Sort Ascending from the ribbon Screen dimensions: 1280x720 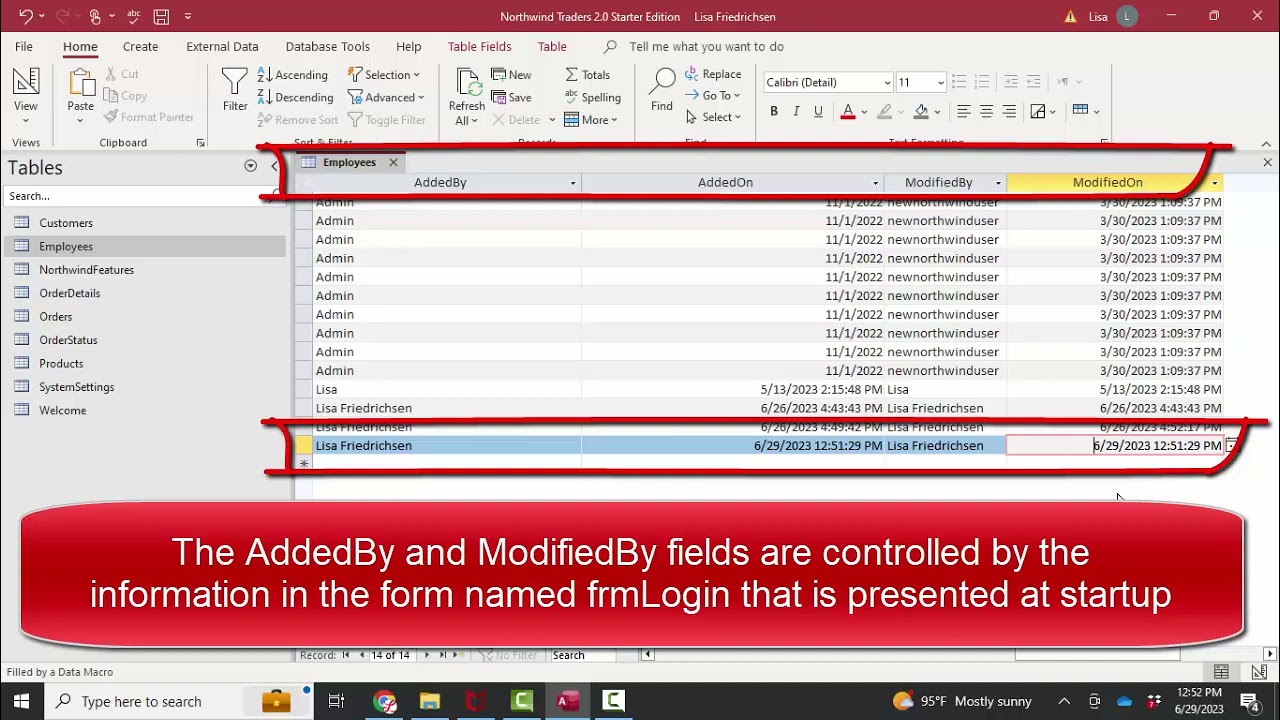pyautogui.click(x=292, y=75)
